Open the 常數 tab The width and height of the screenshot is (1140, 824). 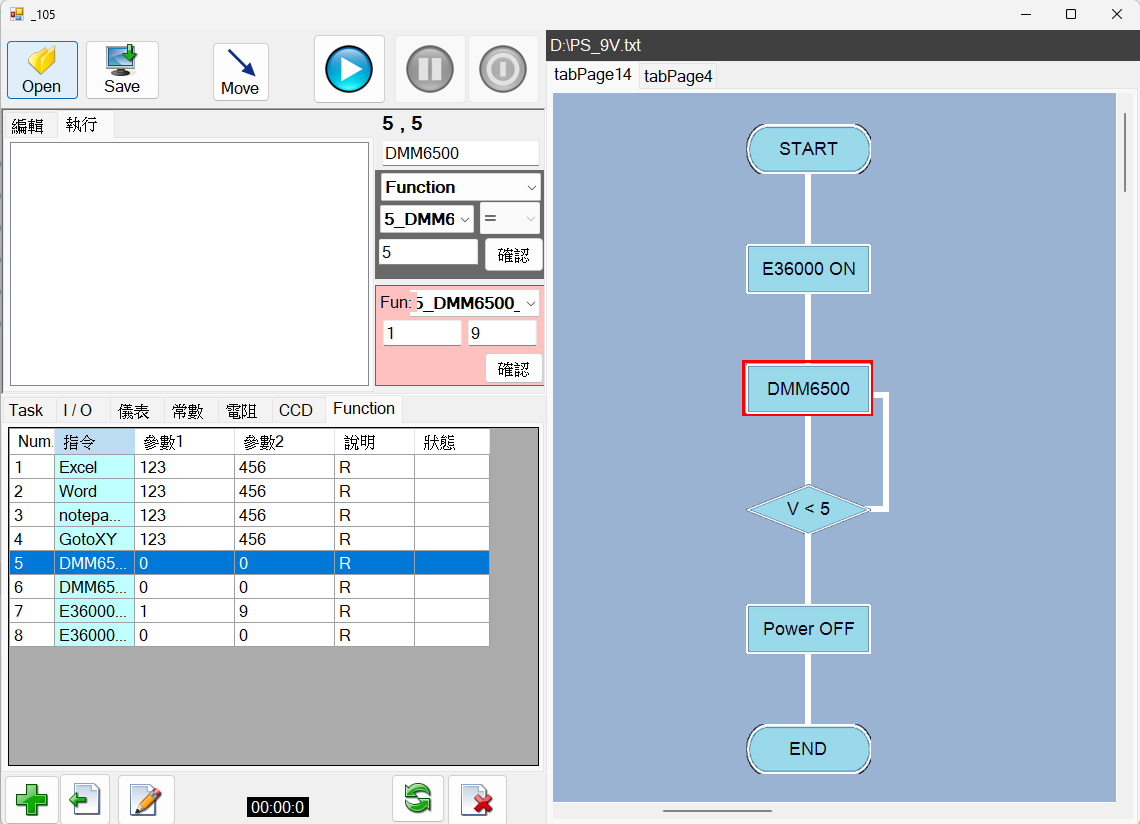point(188,411)
